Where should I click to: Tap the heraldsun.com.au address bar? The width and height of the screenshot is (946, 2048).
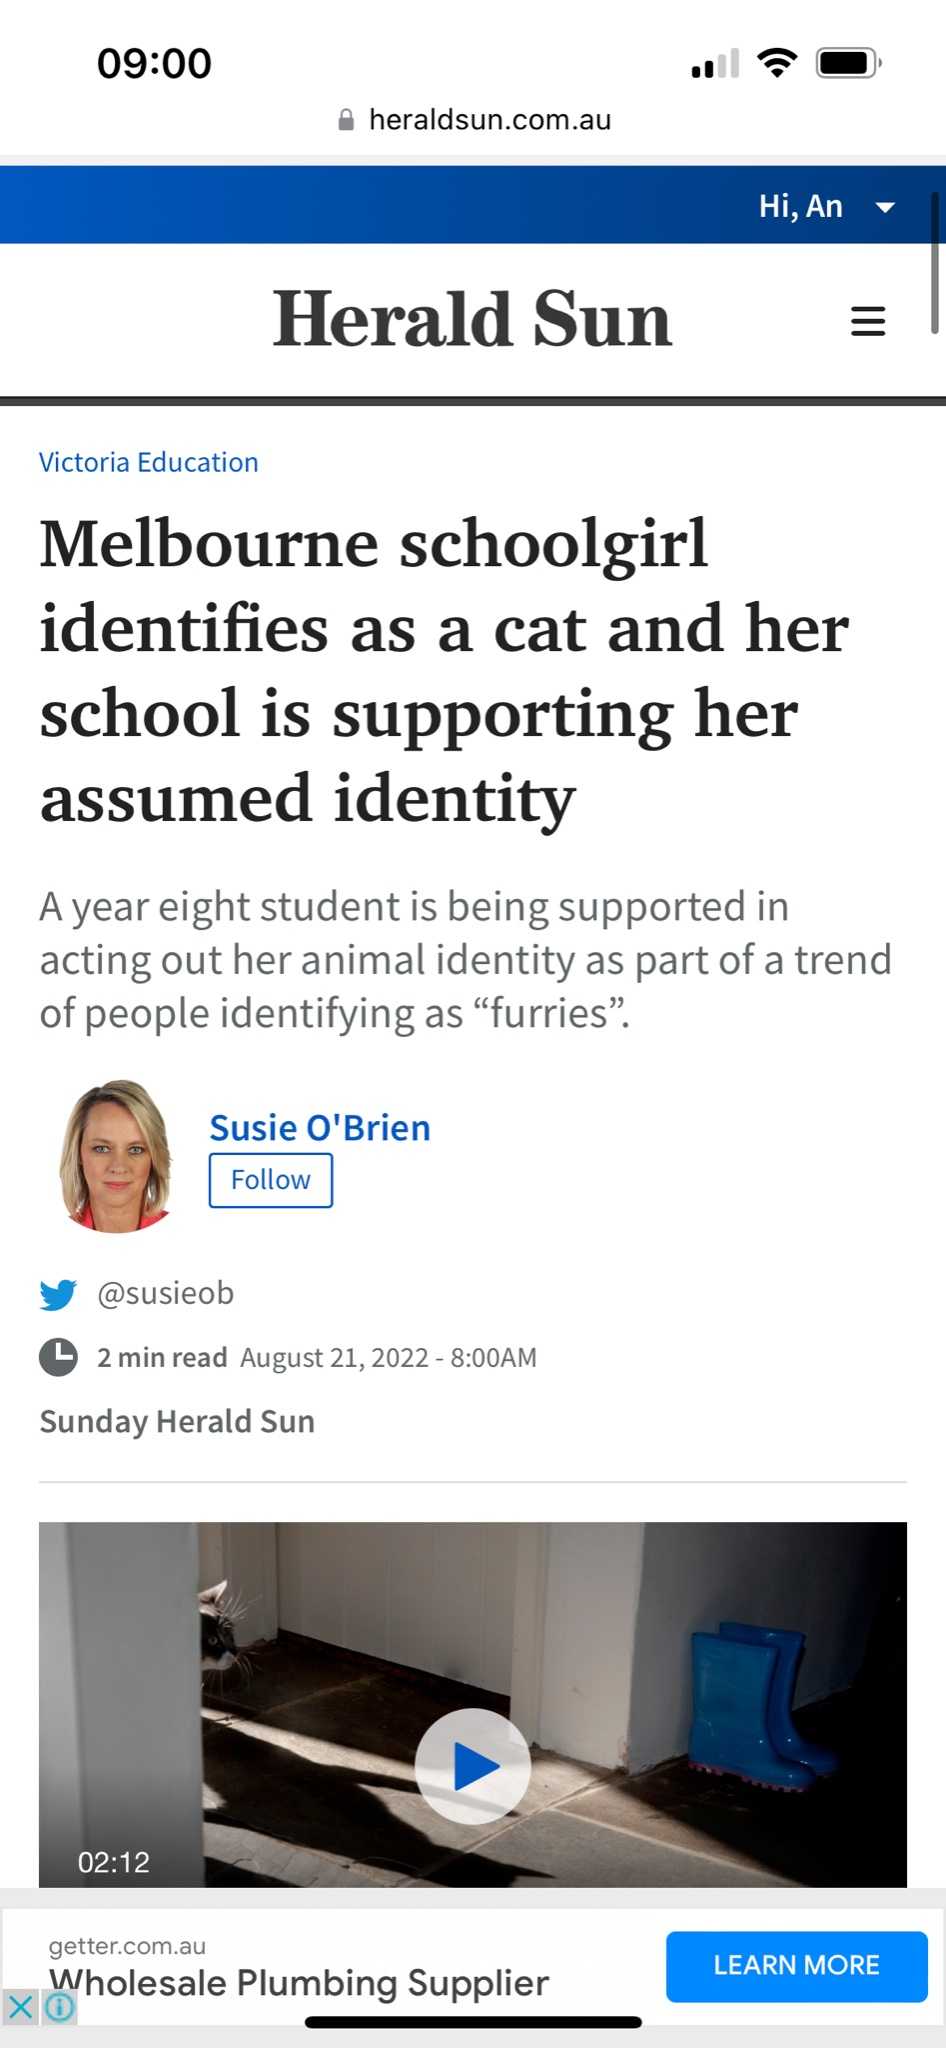pyautogui.click(x=489, y=120)
